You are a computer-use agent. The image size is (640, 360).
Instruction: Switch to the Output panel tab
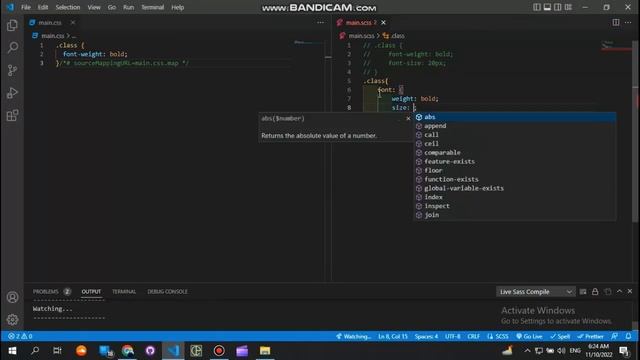pyautogui.click(x=91, y=291)
